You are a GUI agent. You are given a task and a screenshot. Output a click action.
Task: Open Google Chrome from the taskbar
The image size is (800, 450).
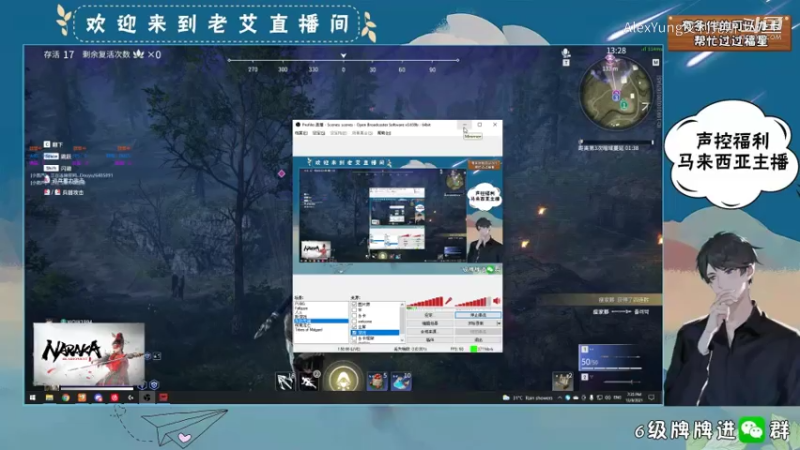[x=66, y=397]
